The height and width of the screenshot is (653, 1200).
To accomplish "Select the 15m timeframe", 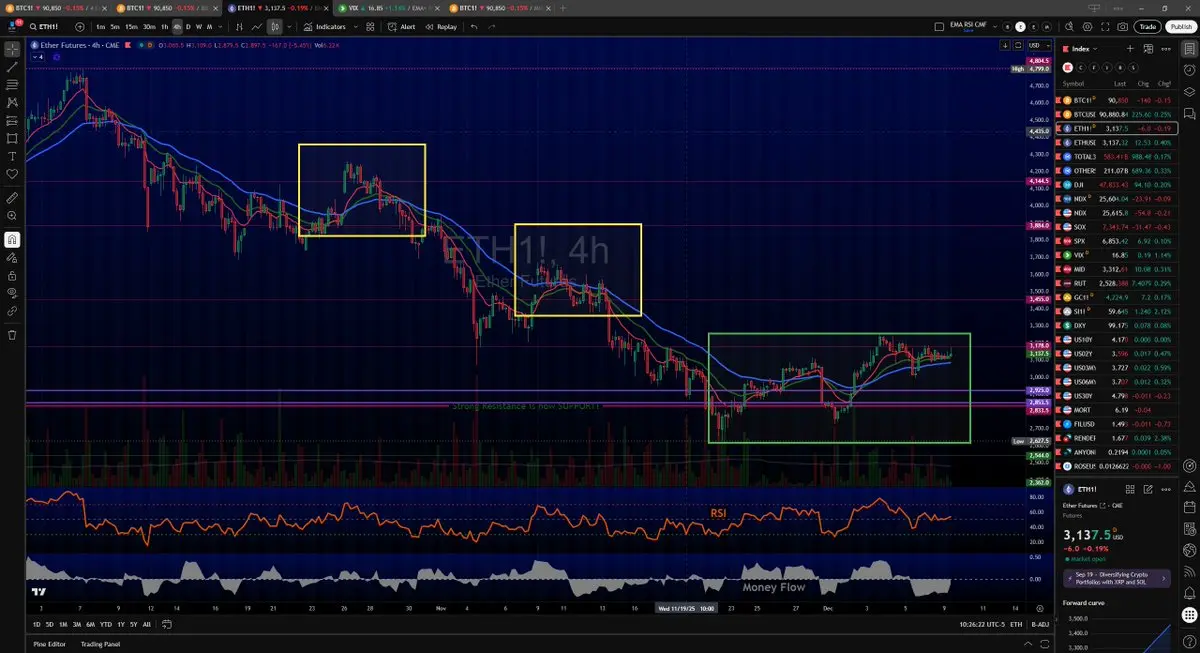I will [132, 27].
